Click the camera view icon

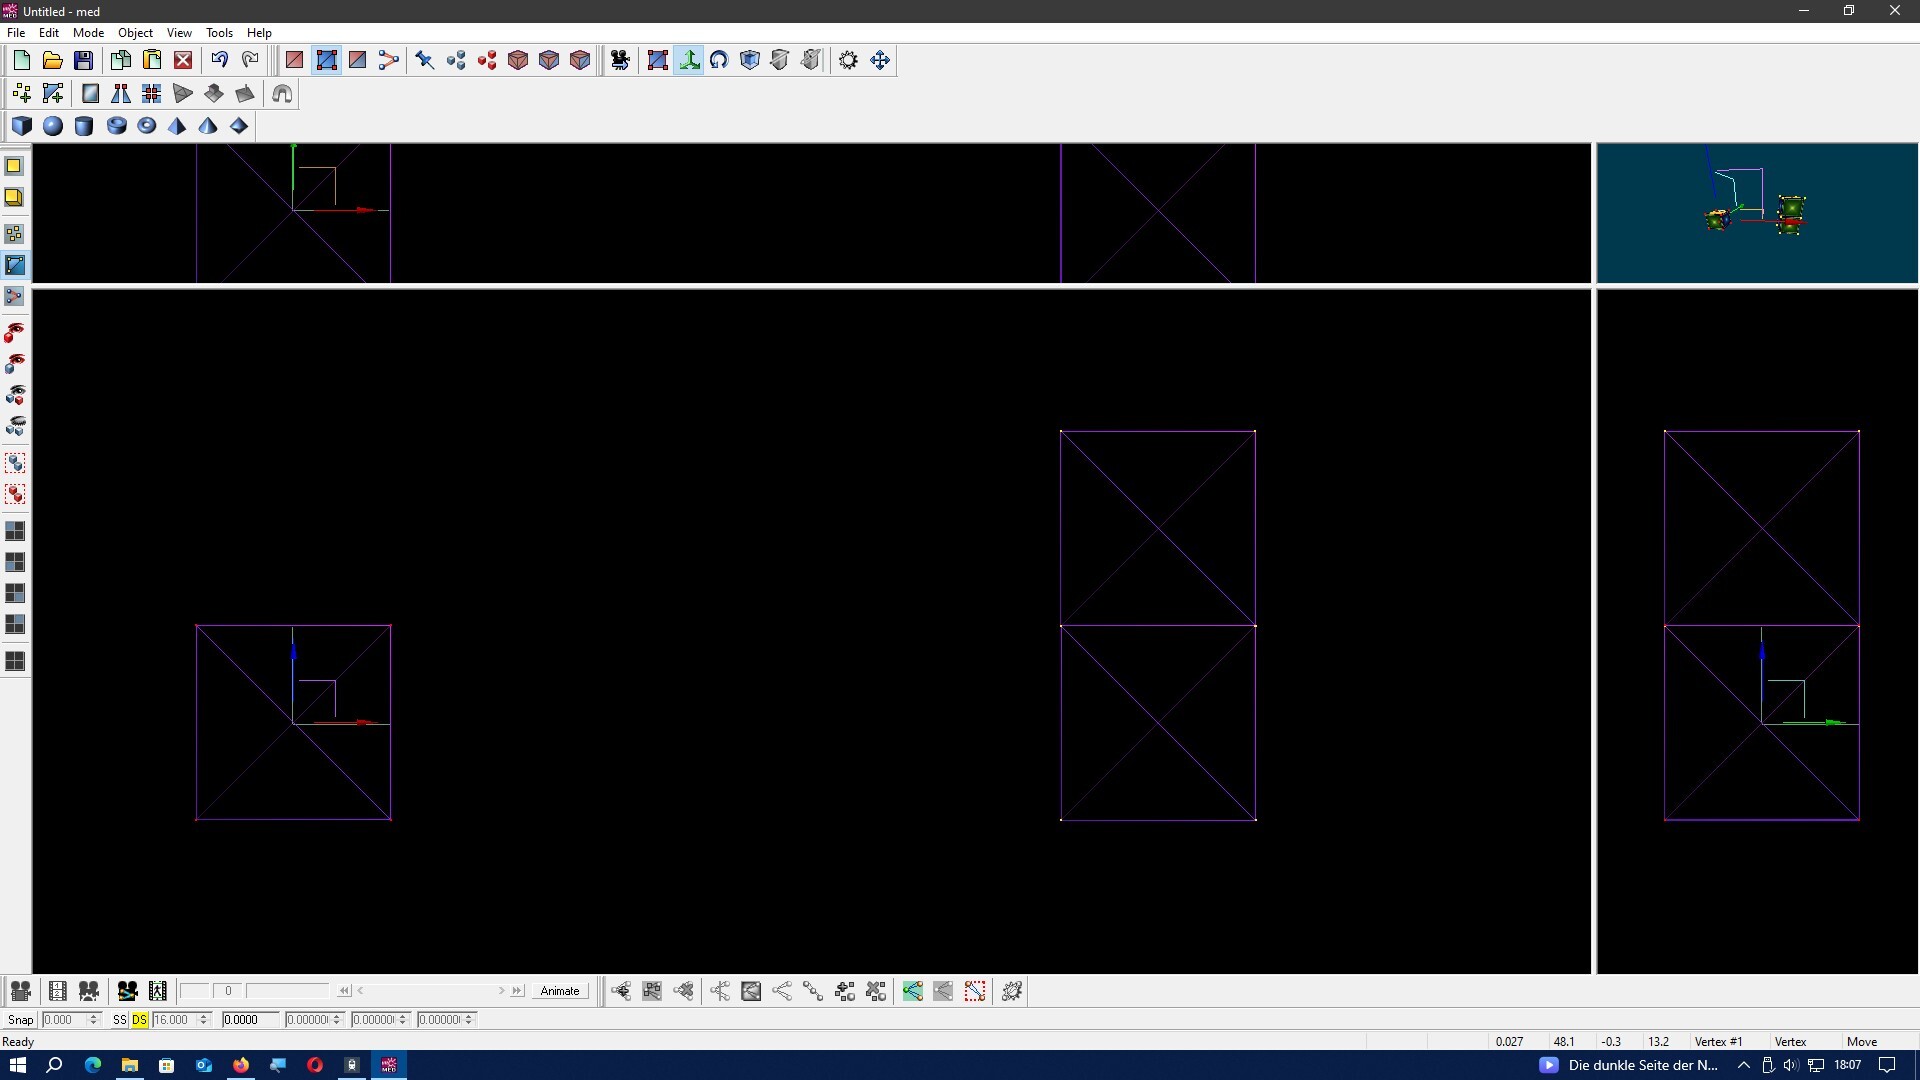point(620,60)
